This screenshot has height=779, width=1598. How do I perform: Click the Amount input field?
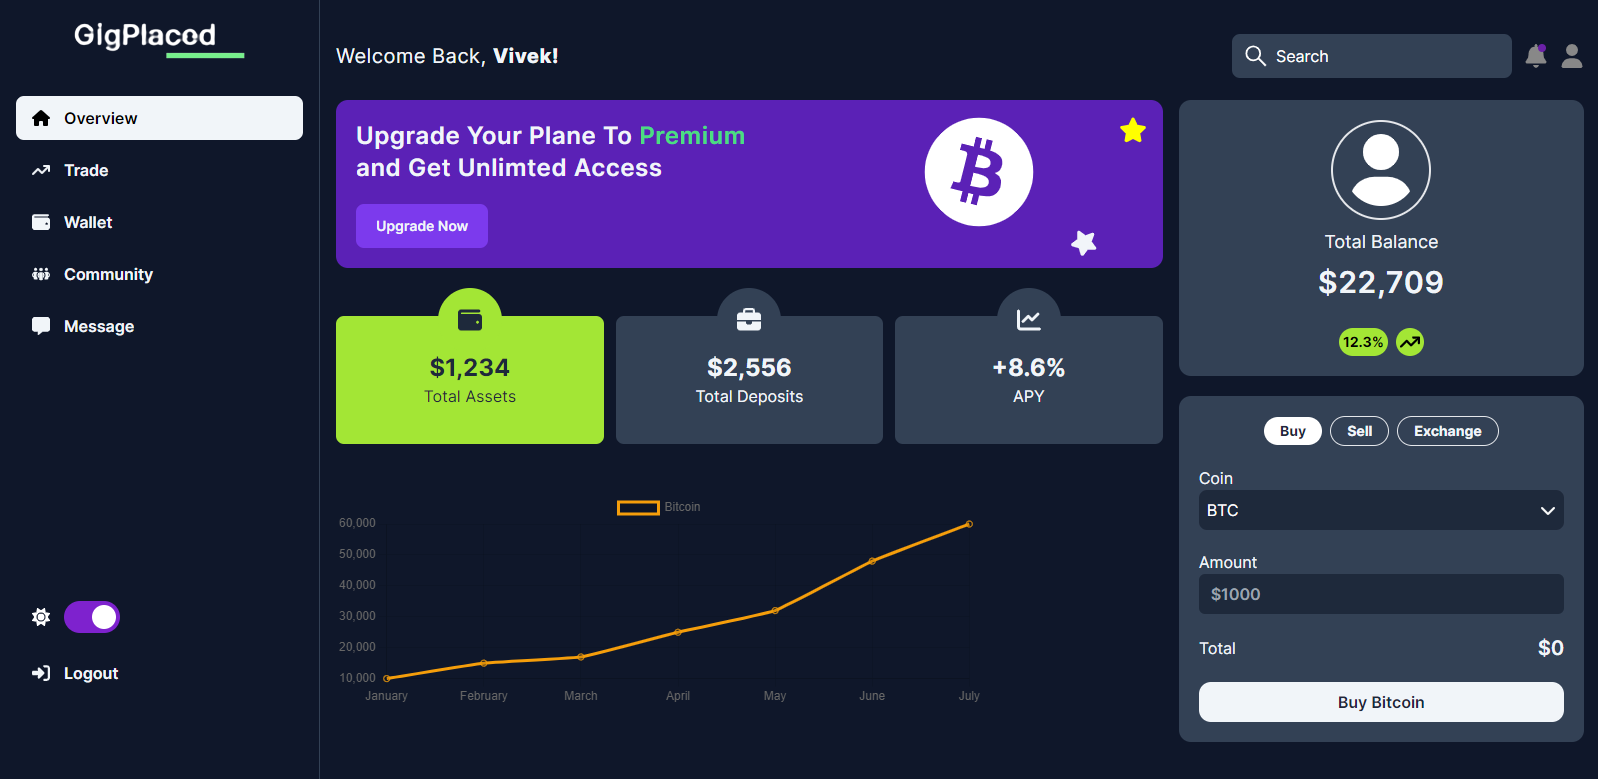pos(1381,594)
